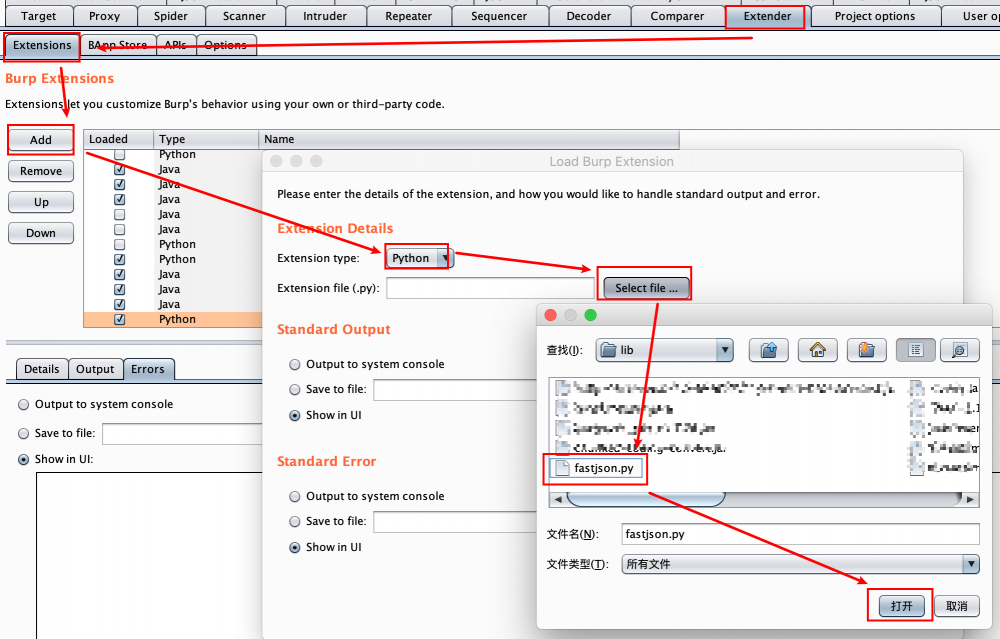Go up one folder level in file chooser
This screenshot has height=639, width=1000.
(x=768, y=350)
